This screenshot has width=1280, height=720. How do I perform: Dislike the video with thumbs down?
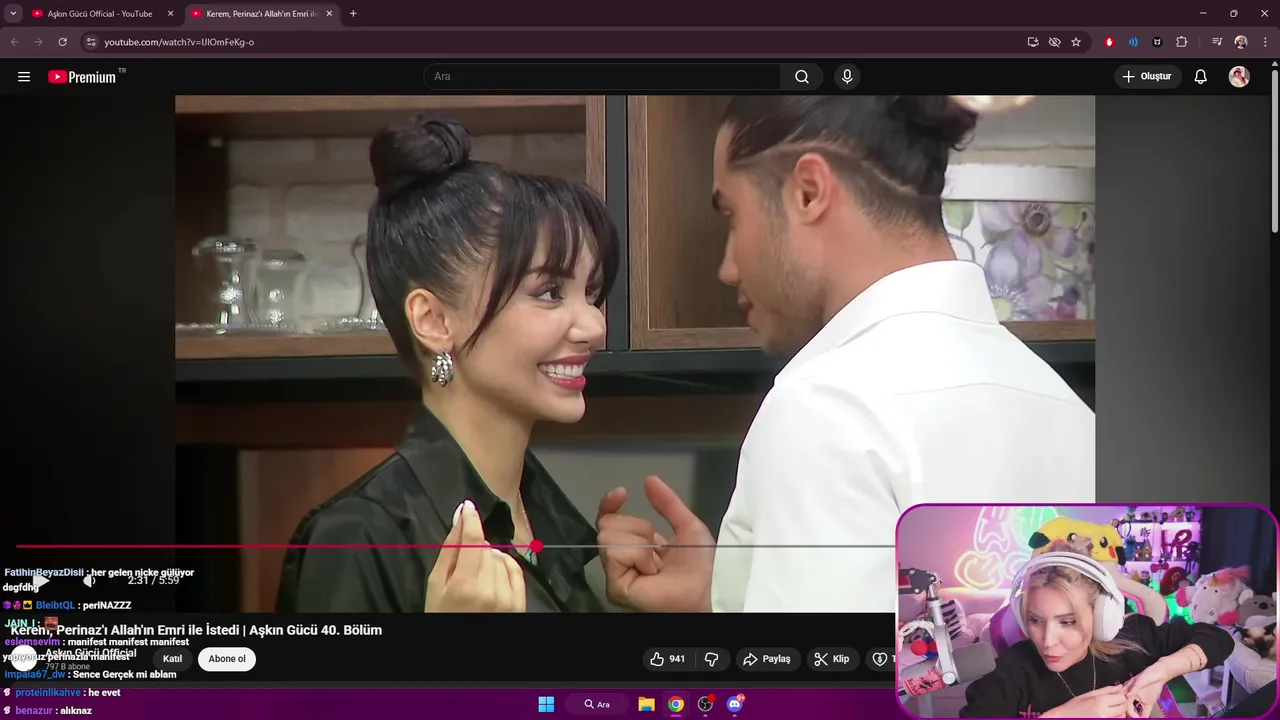pos(712,659)
